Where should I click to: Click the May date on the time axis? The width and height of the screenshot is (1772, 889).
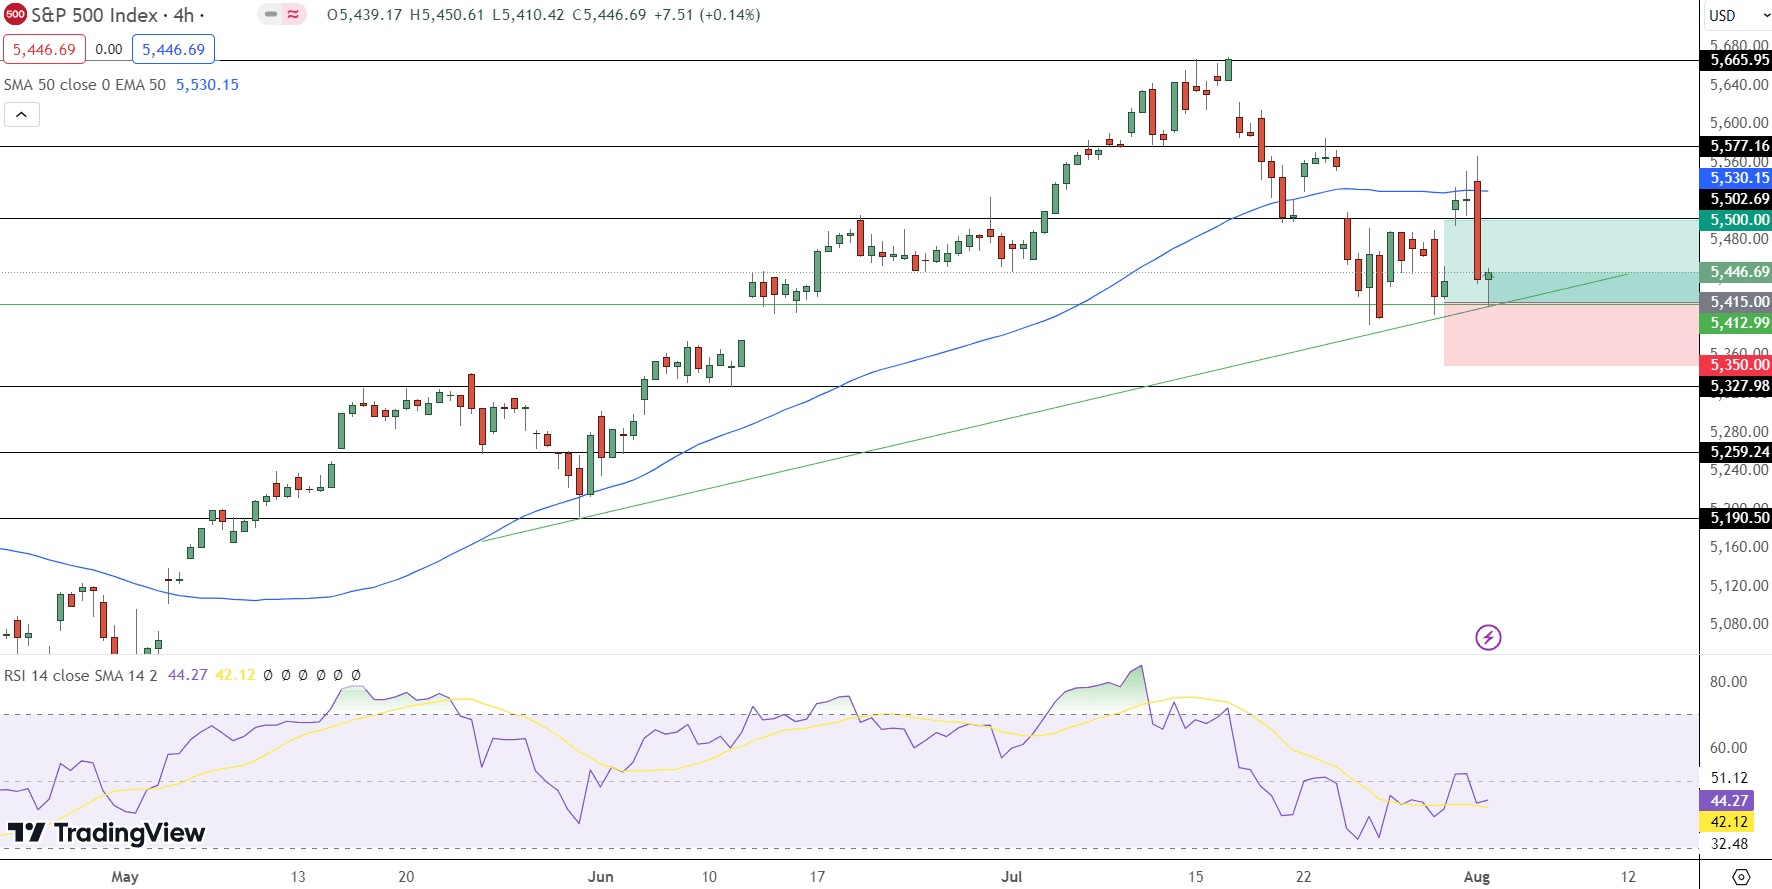tap(125, 877)
